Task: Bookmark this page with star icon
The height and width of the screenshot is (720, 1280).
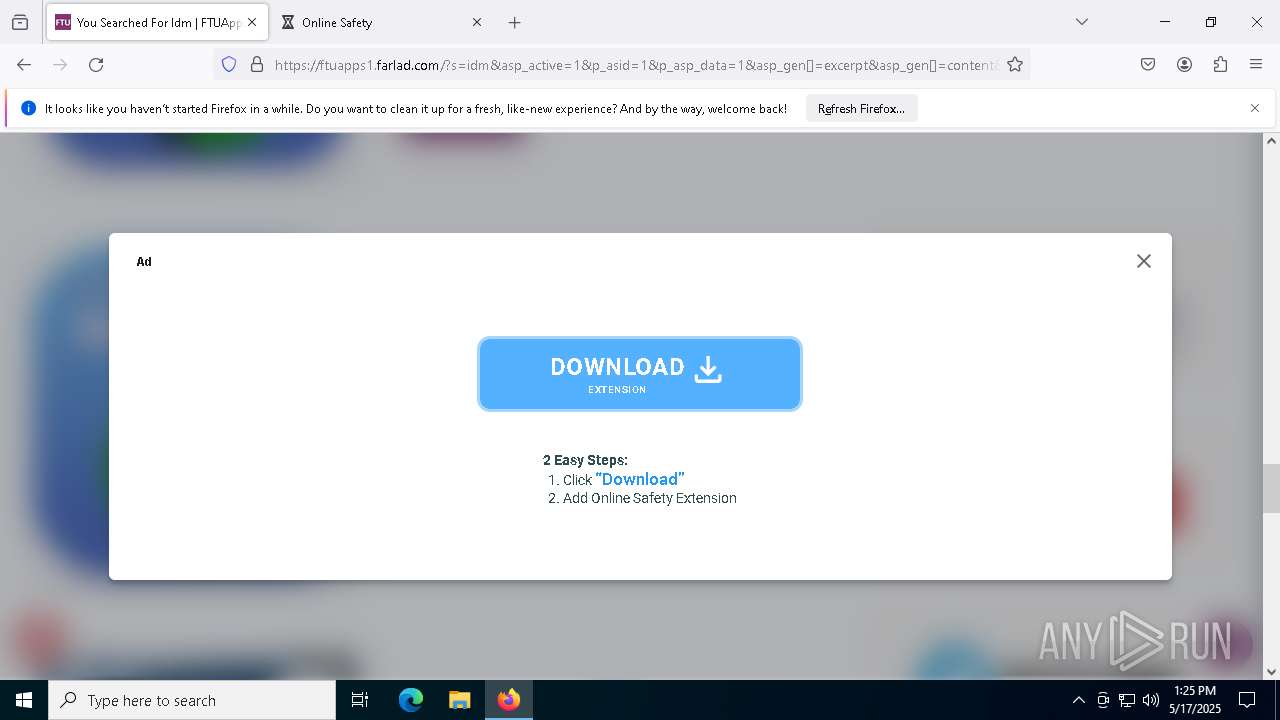Action: click(x=1015, y=64)
